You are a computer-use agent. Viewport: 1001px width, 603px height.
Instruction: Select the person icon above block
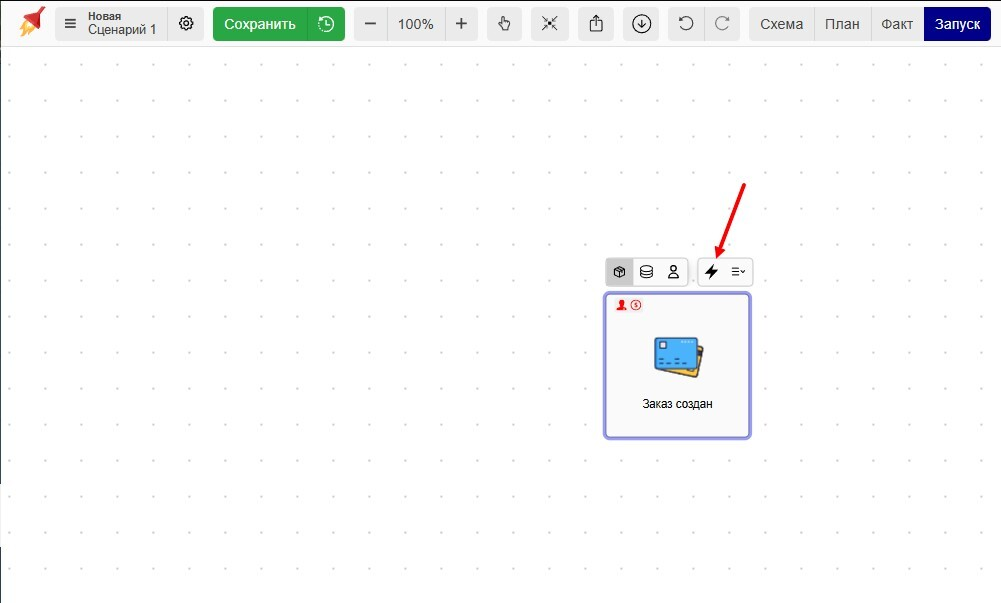(673, 272)
